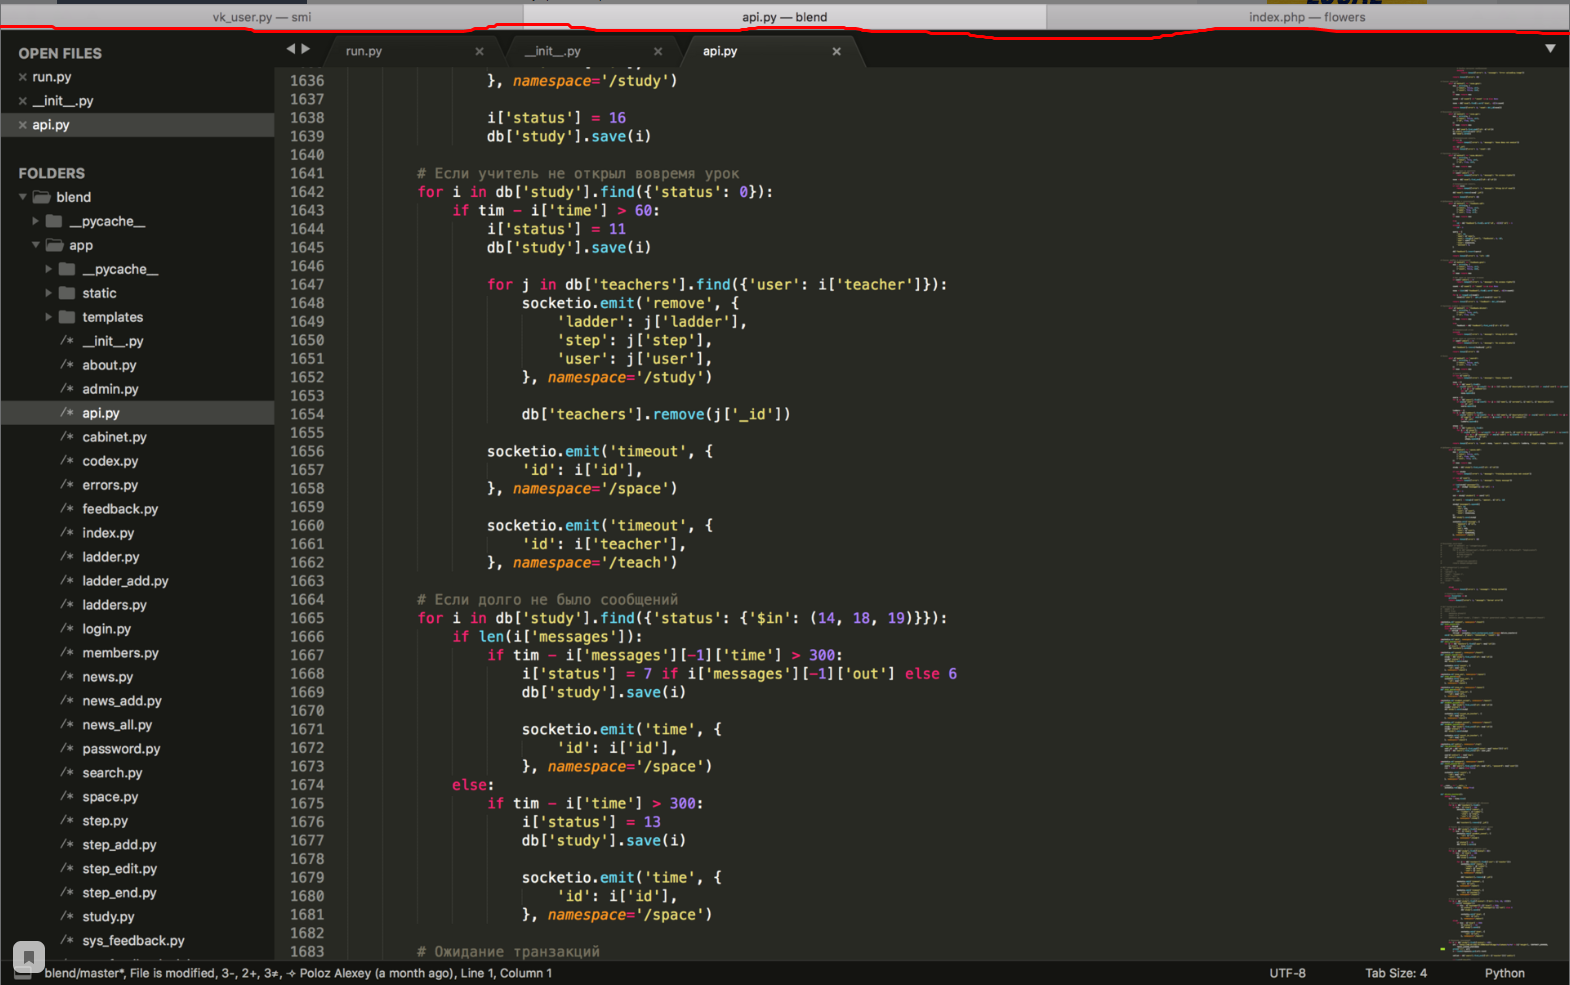Open ladder_add.py in sidebar
1570x985 pixels.
click(125, 581)
